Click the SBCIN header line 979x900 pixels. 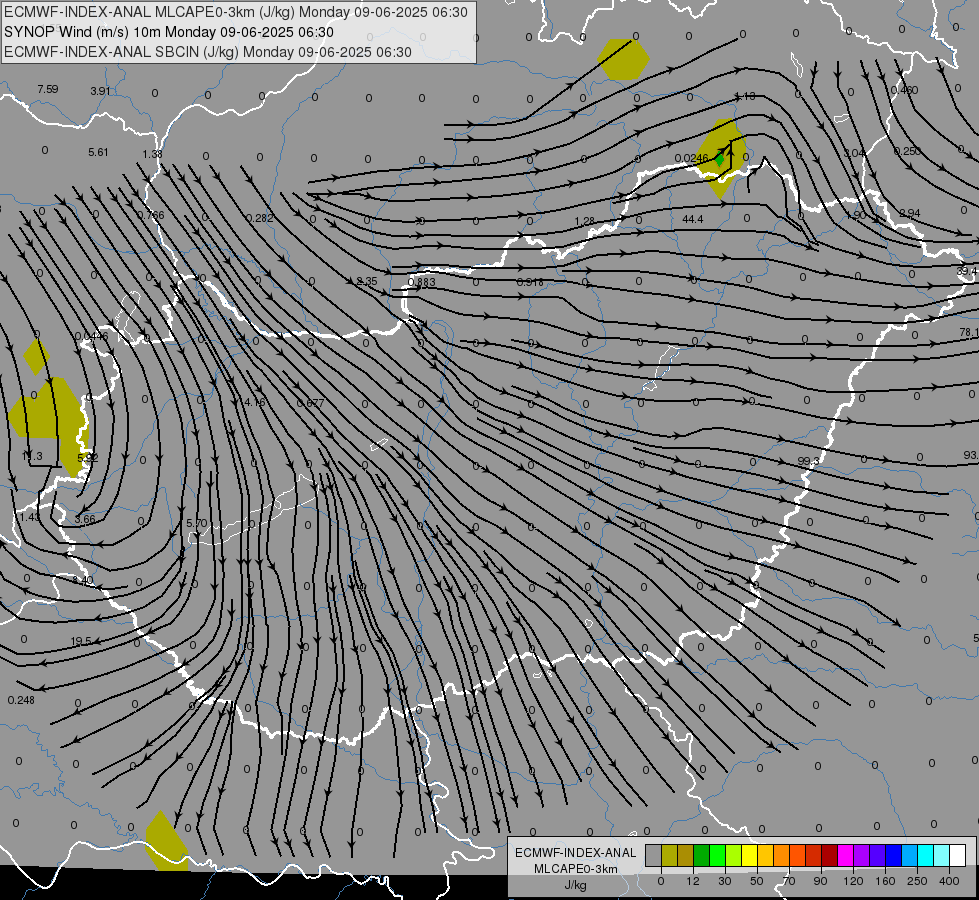click(x=208, y=52)
